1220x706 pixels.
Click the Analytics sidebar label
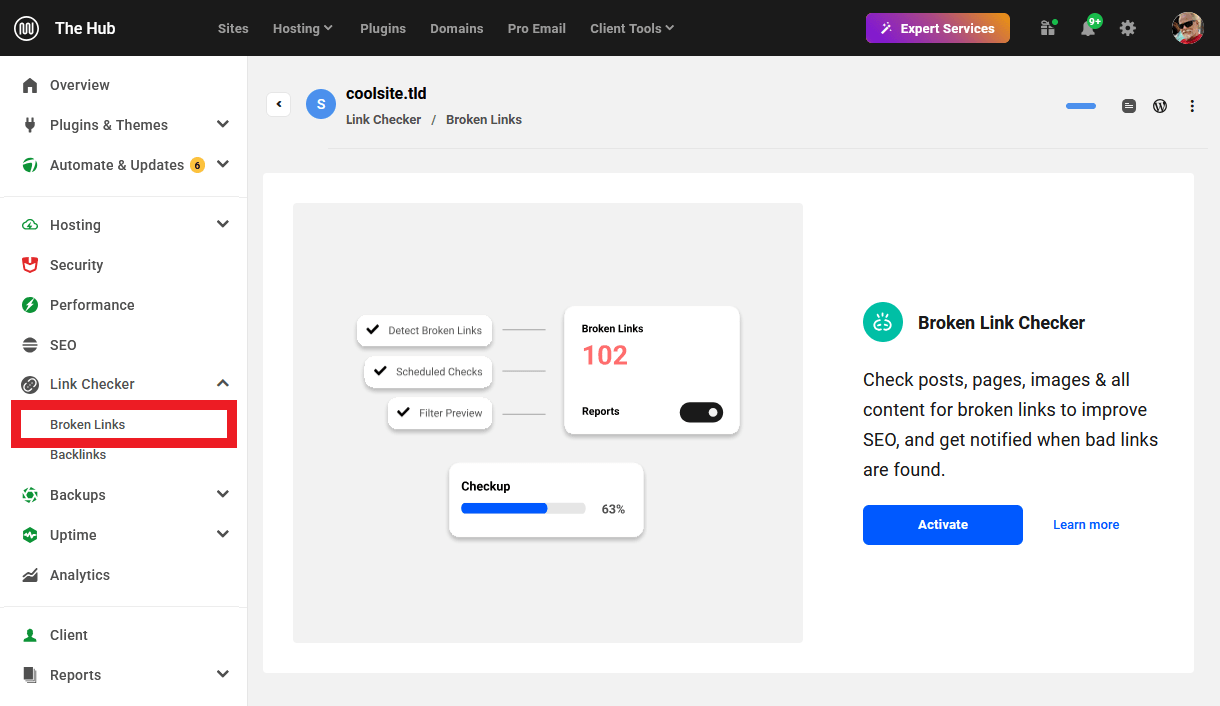coord(80,575)
